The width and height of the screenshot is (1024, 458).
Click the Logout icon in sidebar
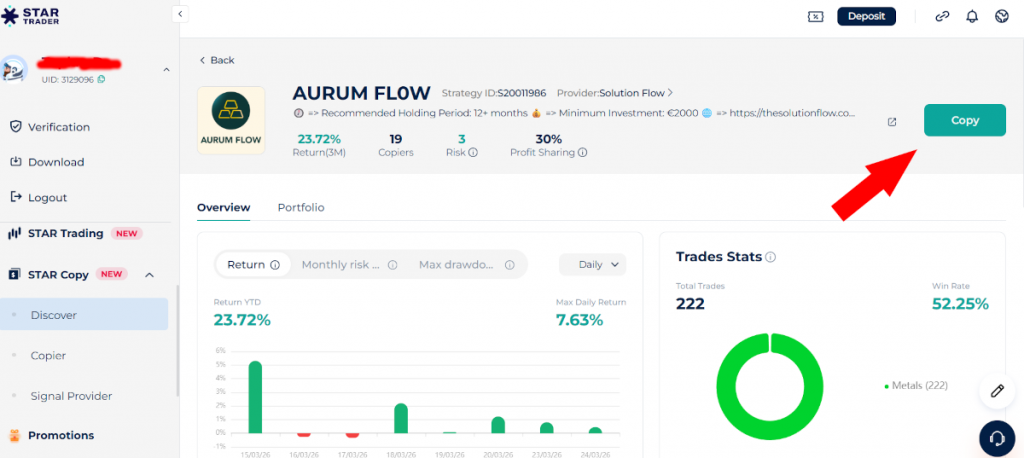point(16,197)
